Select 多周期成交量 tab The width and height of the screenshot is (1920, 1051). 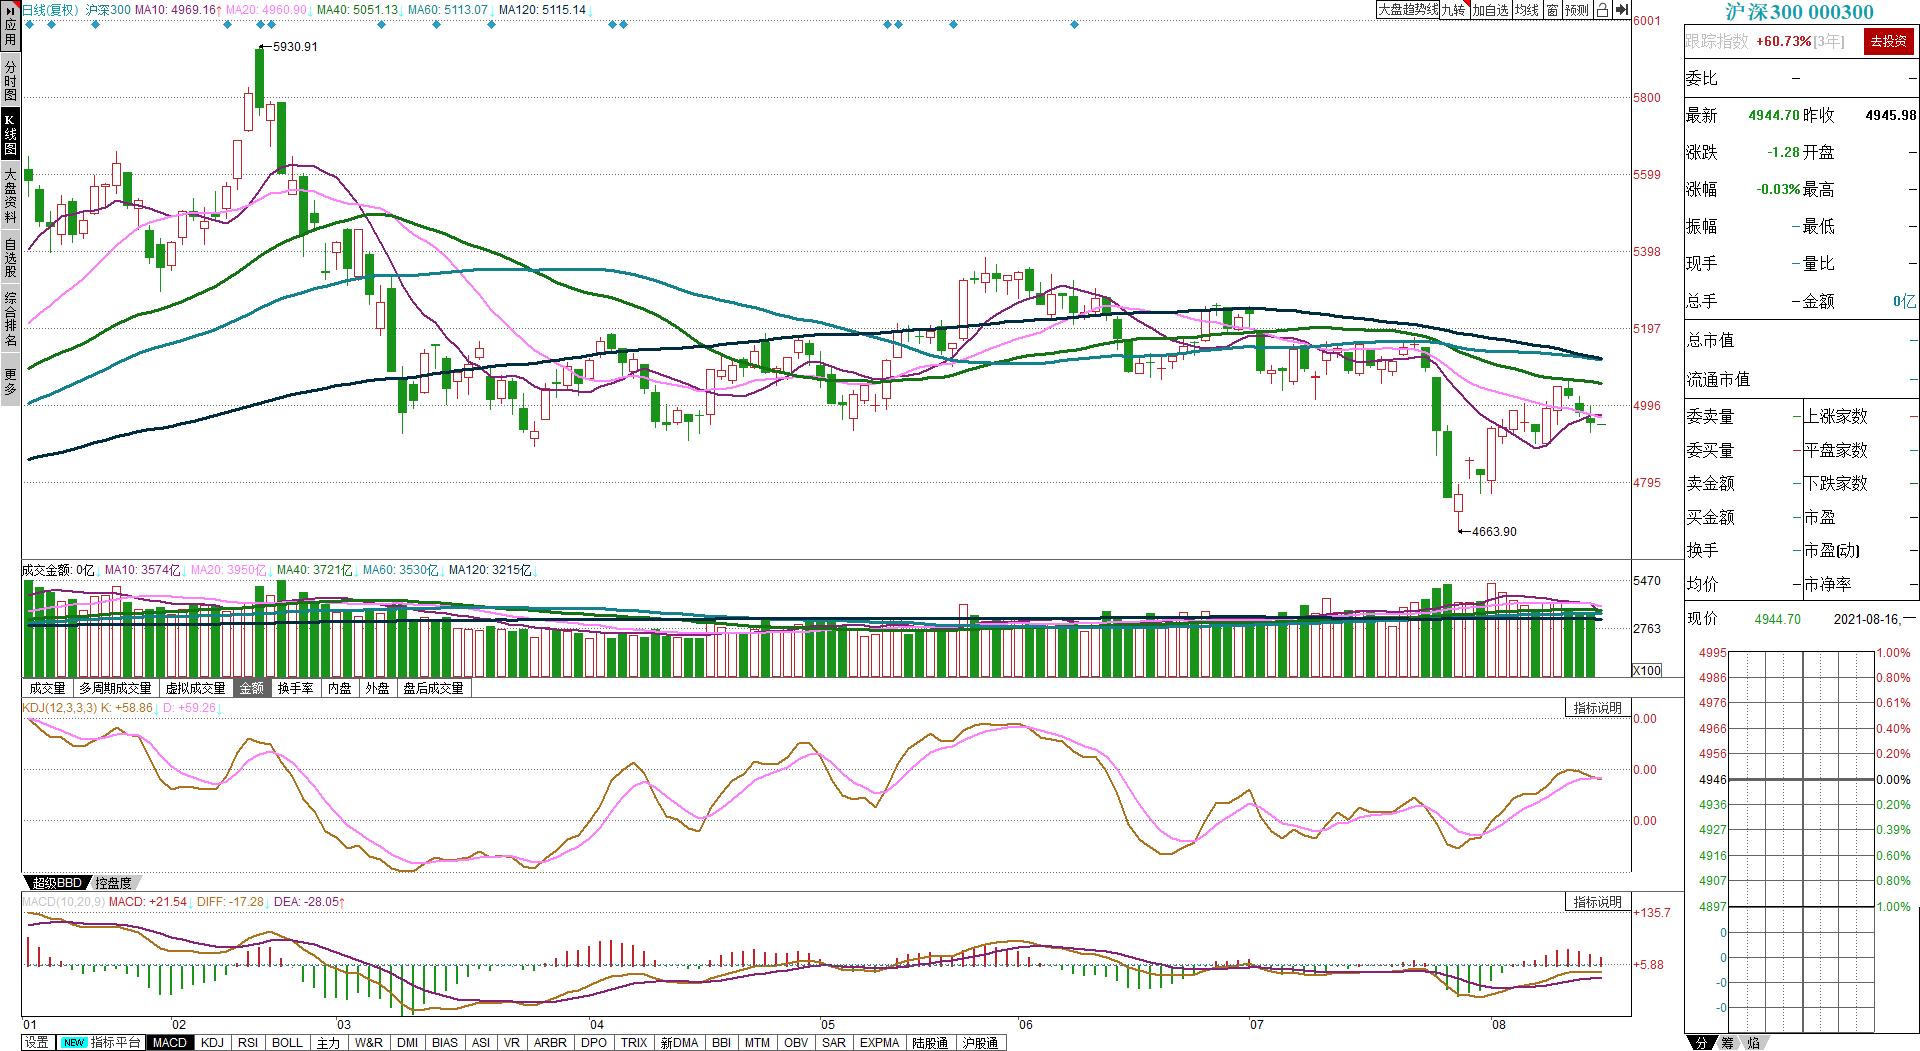click(x=116, y=688)
